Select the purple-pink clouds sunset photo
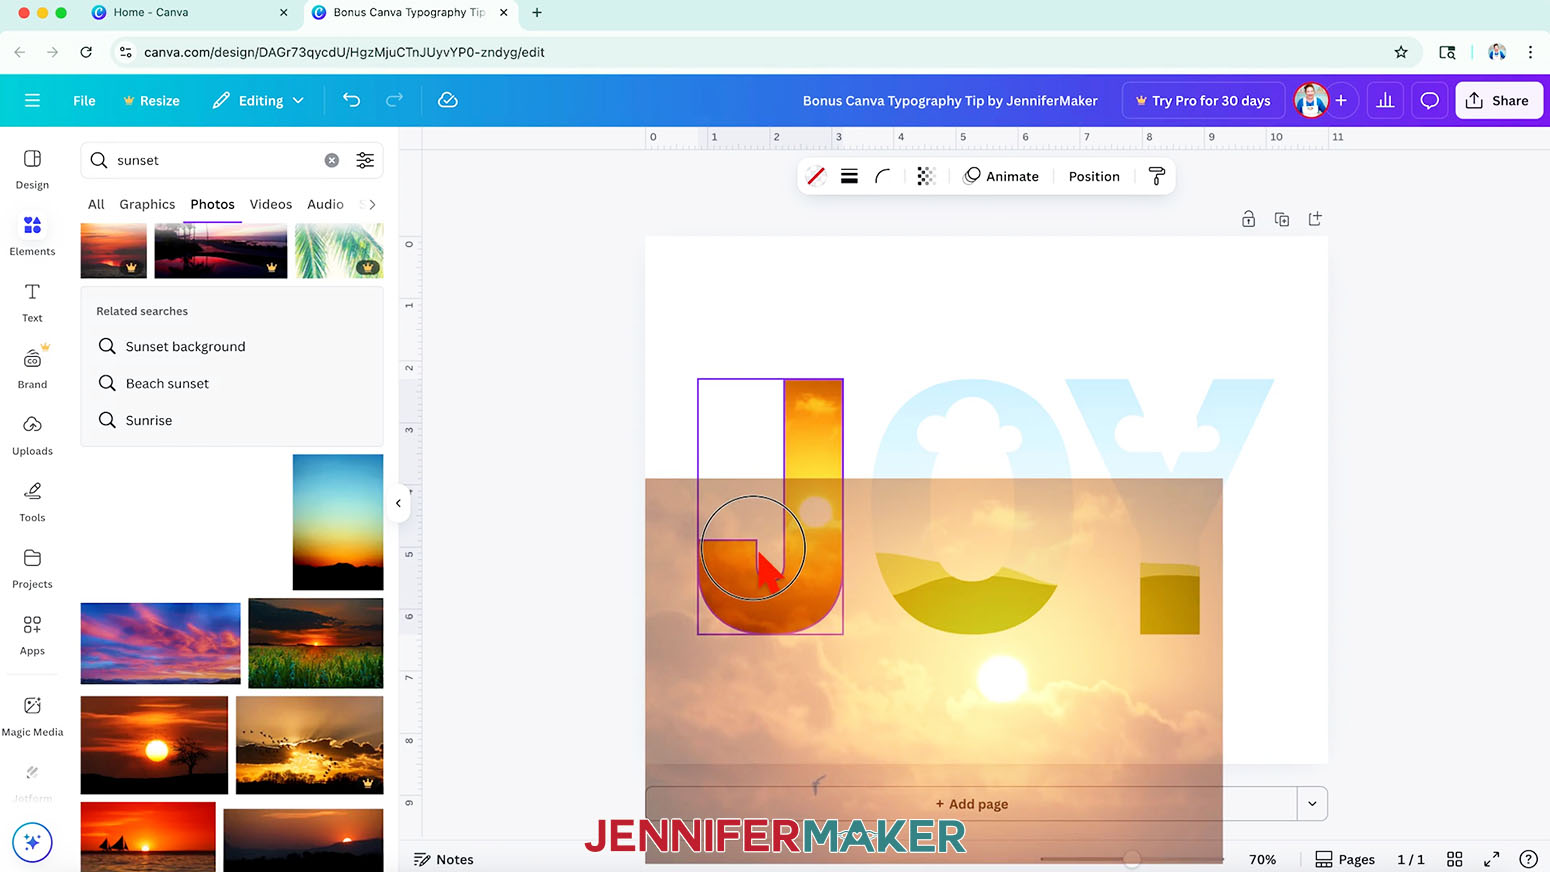The width and height of the screenshot is (1550, 872). coord(160,643)
